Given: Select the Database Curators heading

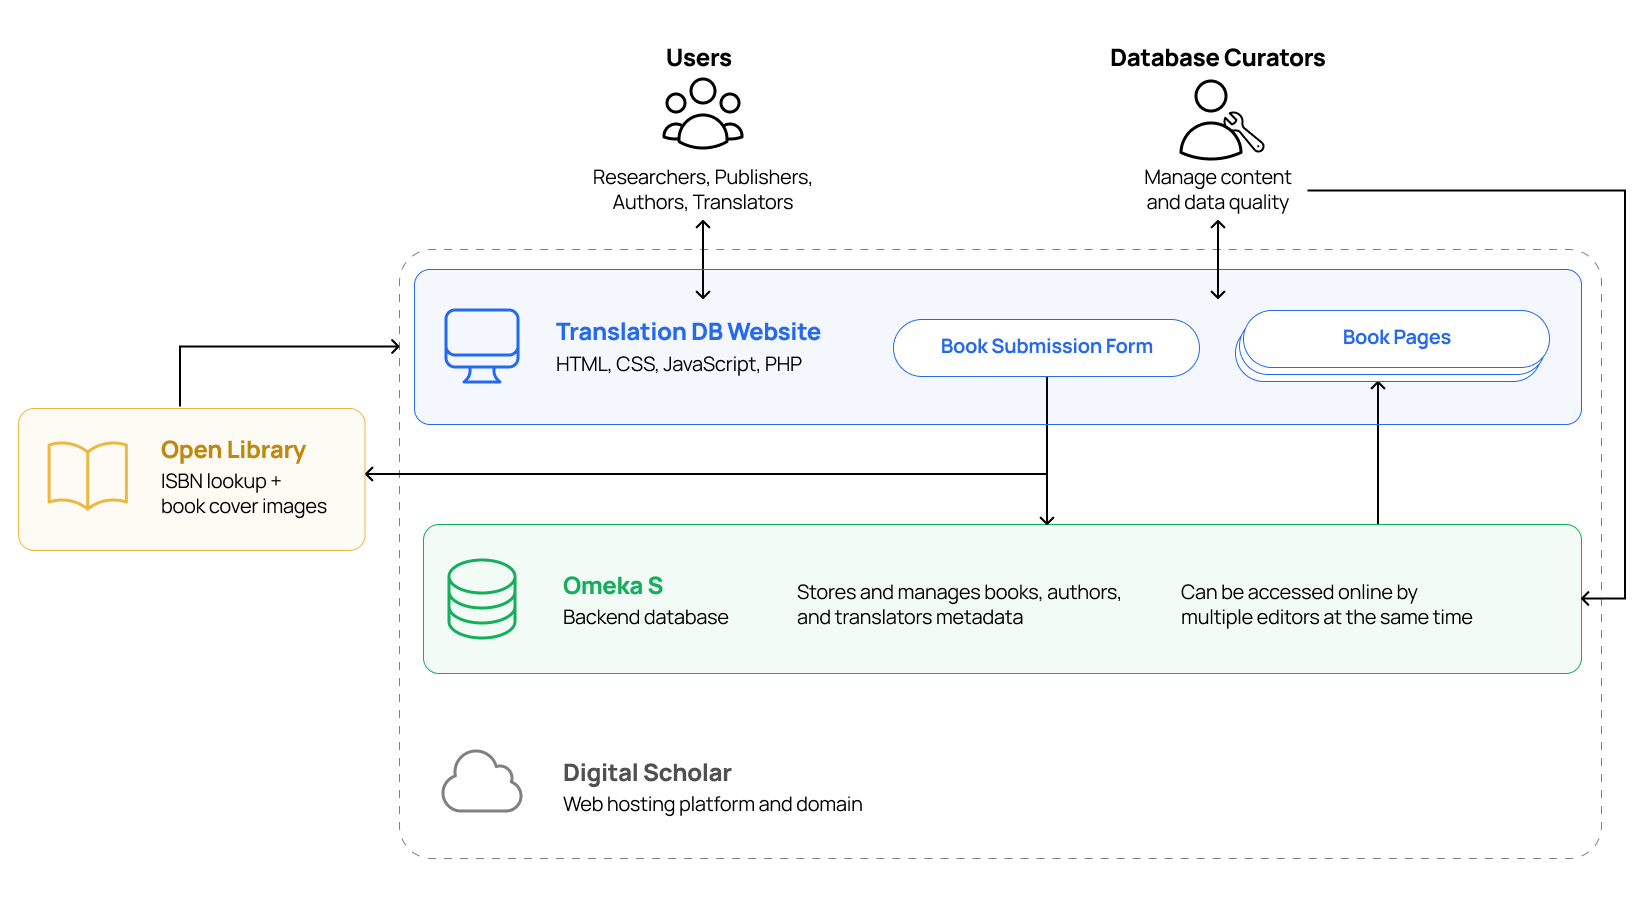Looking at the screenshot, I should point(1218,58).
